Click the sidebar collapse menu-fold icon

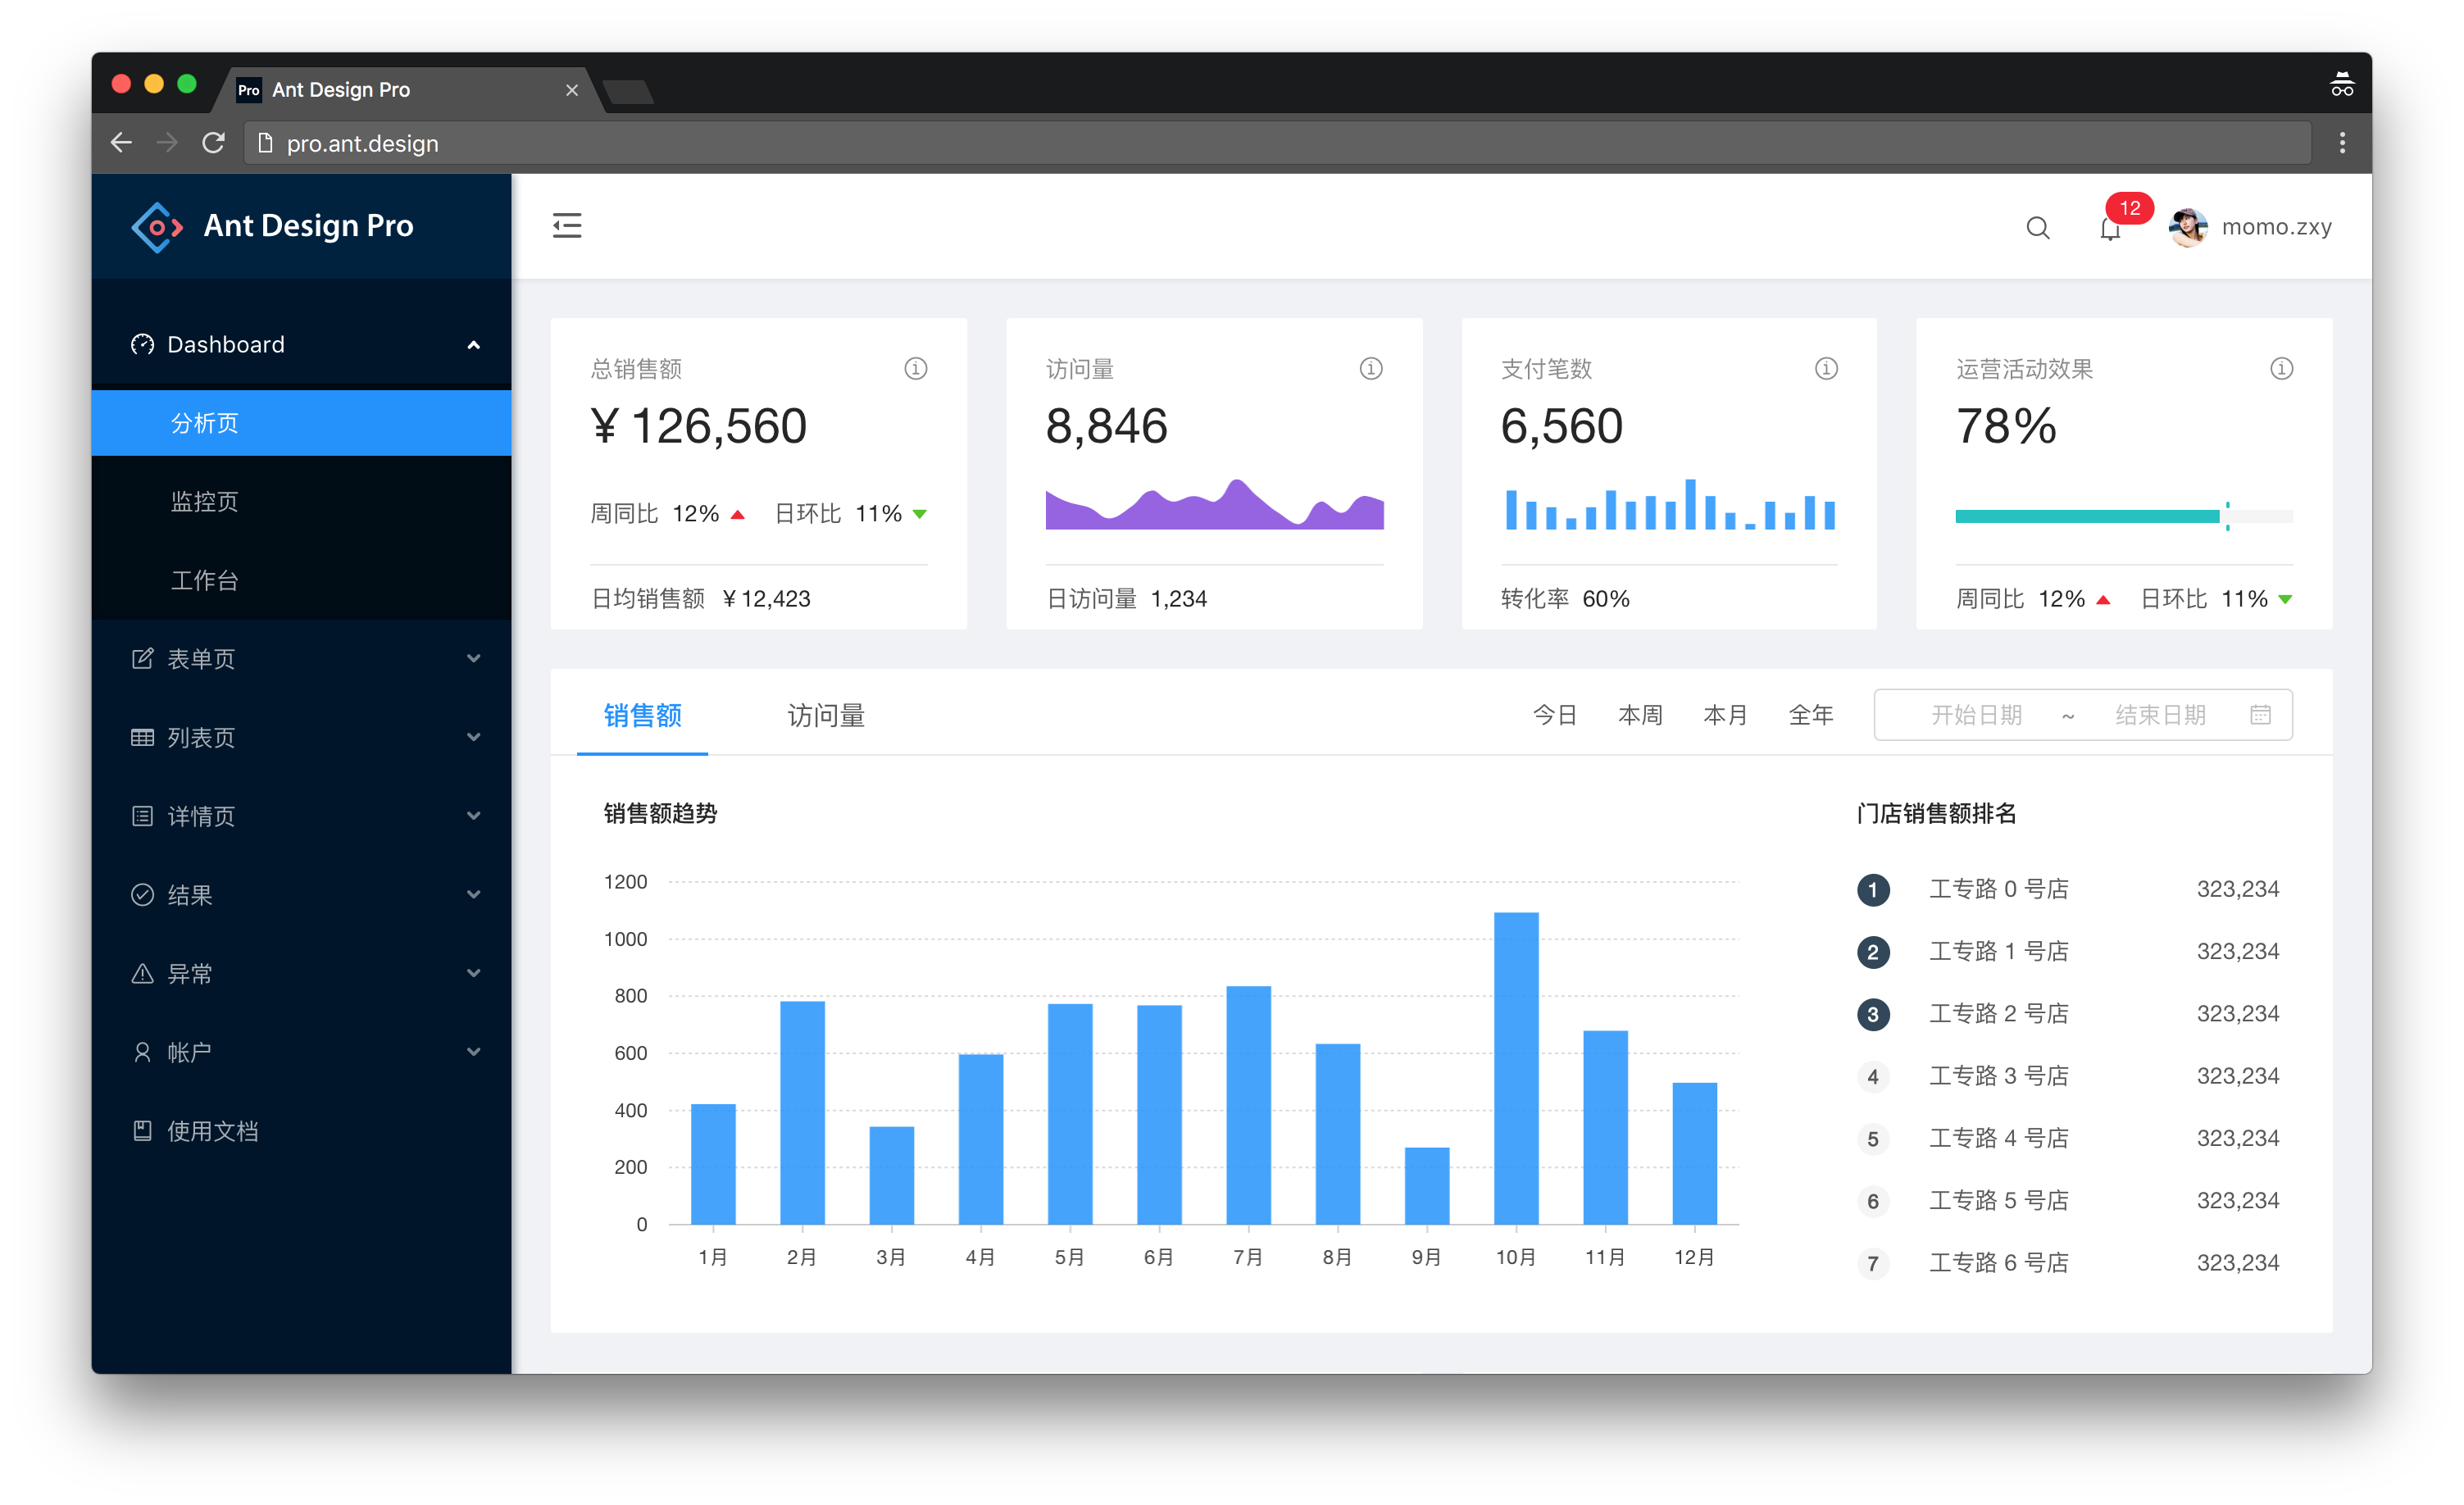tap(567, 226)
